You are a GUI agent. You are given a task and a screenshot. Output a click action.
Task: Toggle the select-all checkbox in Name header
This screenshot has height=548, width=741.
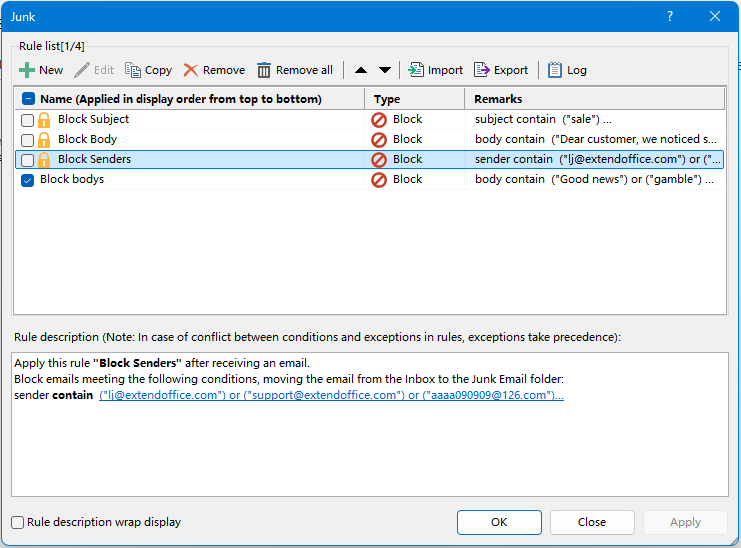pos(28,99)
